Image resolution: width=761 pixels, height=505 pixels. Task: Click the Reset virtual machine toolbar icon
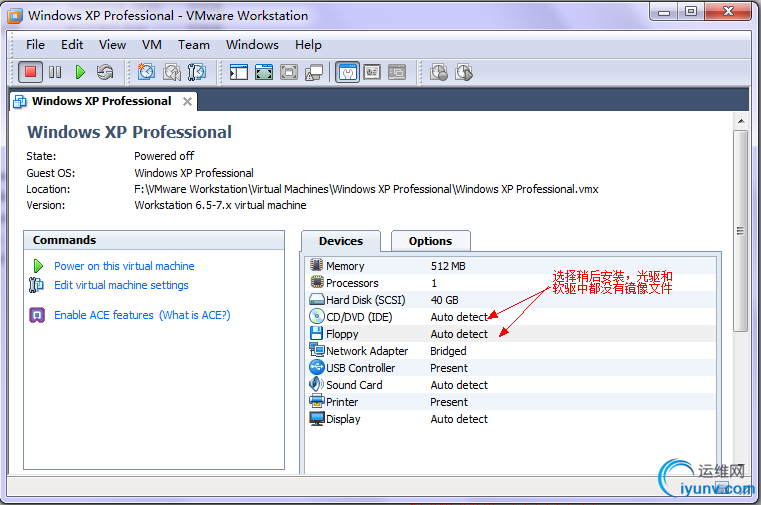point(105,72)
